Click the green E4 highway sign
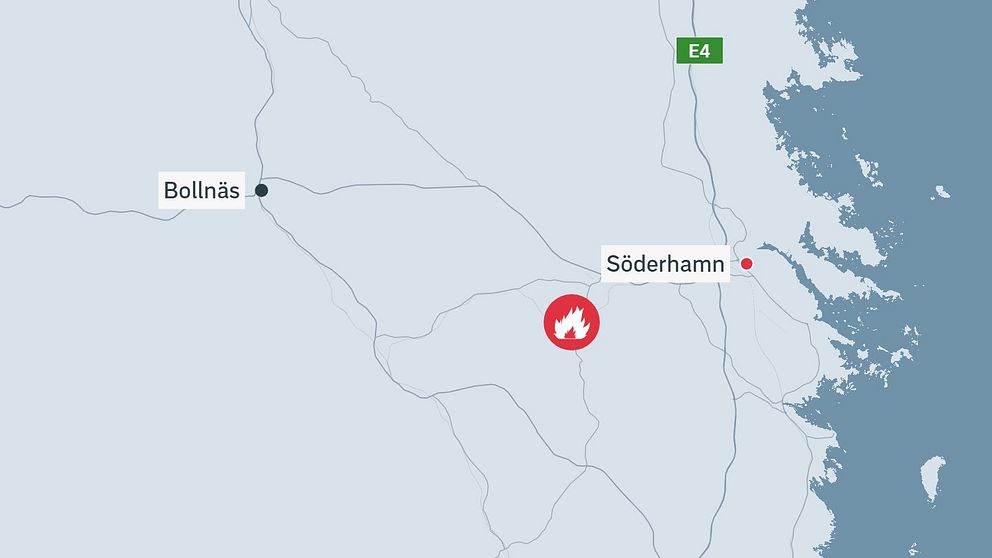Viewport: 992px width, 558px height. pos(699,51)
